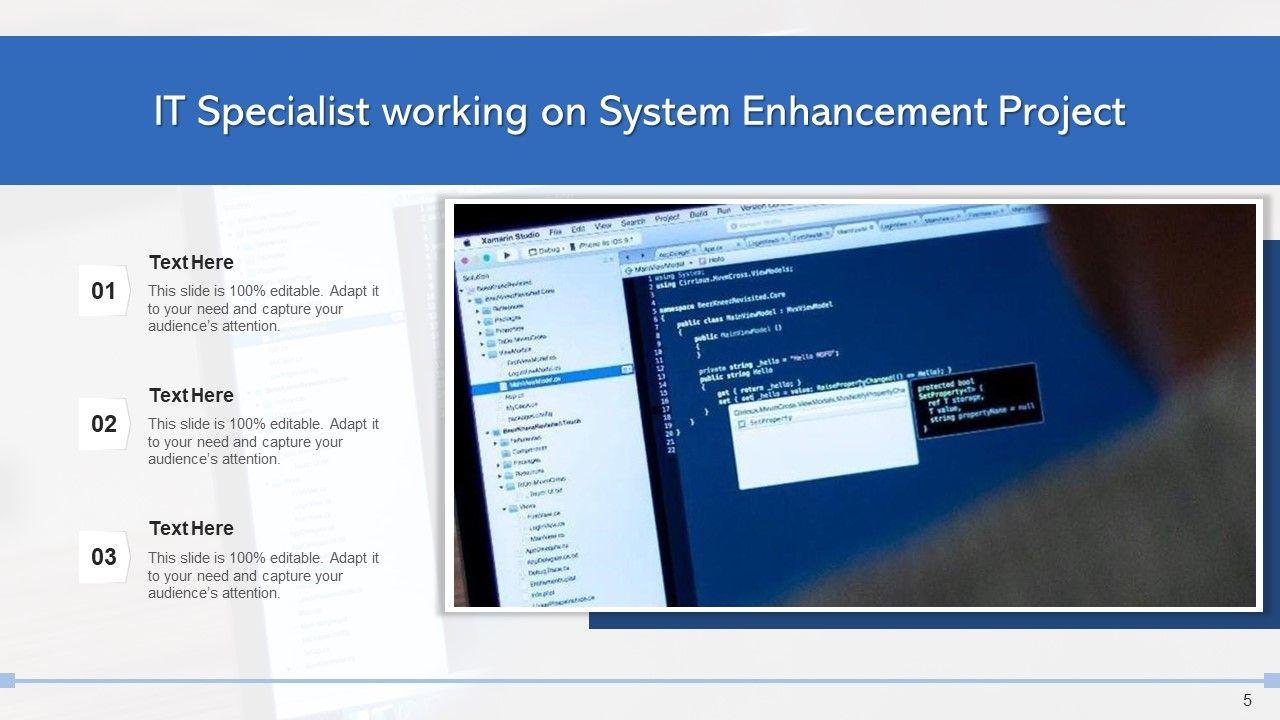Image resolution: width=1280 pixels, height=720 pixels.
Task: Select the 03 number badge
Action: (x=104, y=557)
